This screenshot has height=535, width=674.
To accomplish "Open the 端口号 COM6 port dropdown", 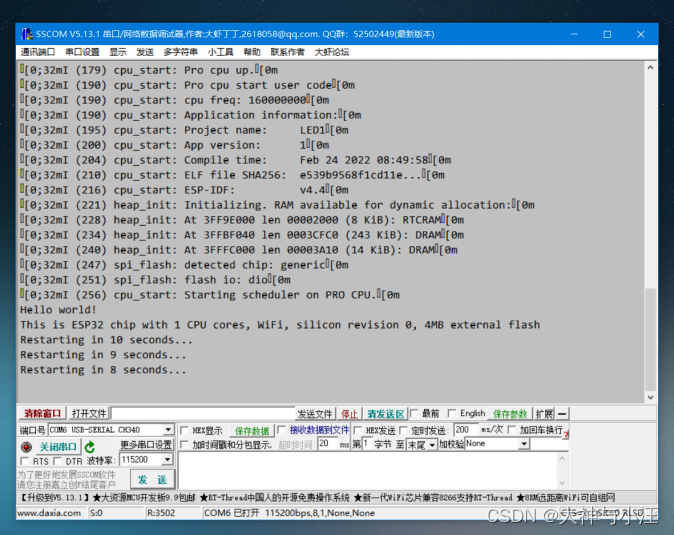I will pos(168,430).
